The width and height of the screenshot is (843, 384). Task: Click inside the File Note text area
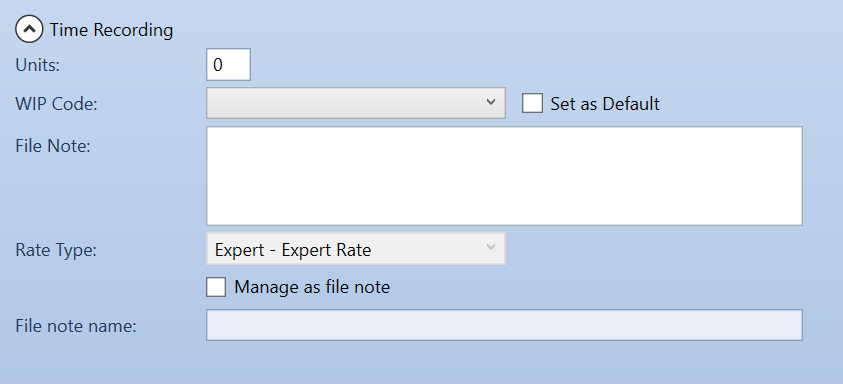(x=504, y=176)
